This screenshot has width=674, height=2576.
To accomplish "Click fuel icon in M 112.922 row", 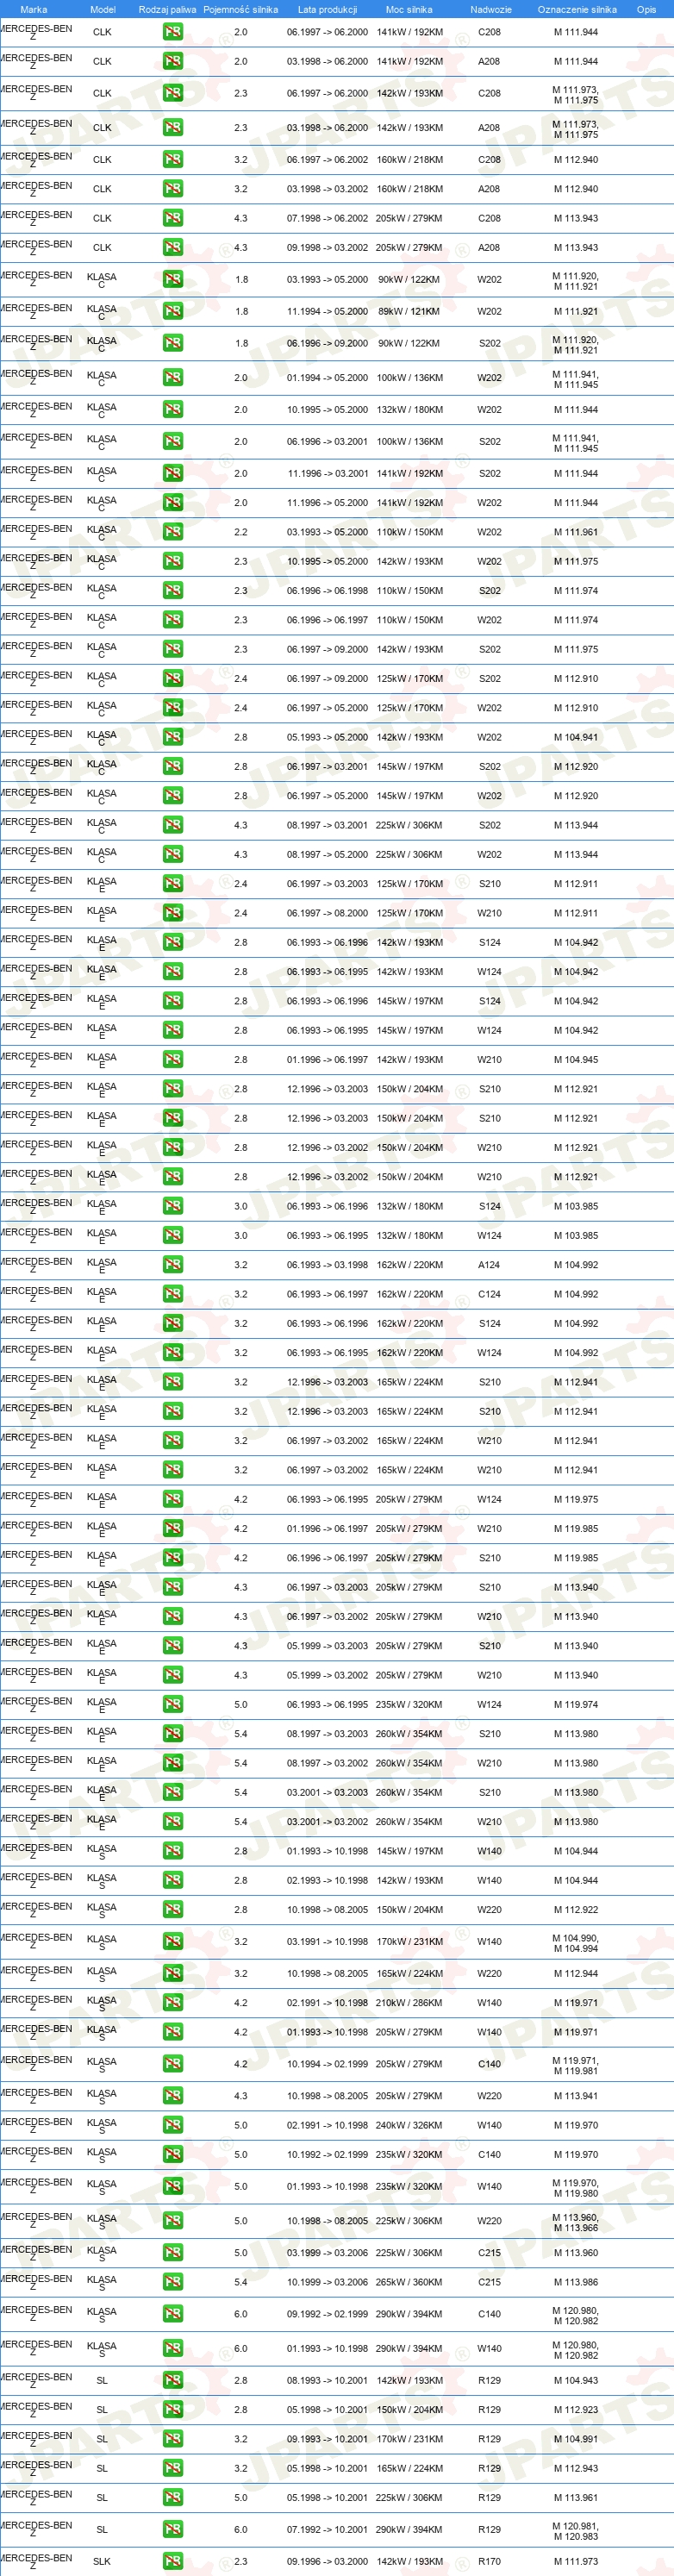I will [x=173, y=1910].
